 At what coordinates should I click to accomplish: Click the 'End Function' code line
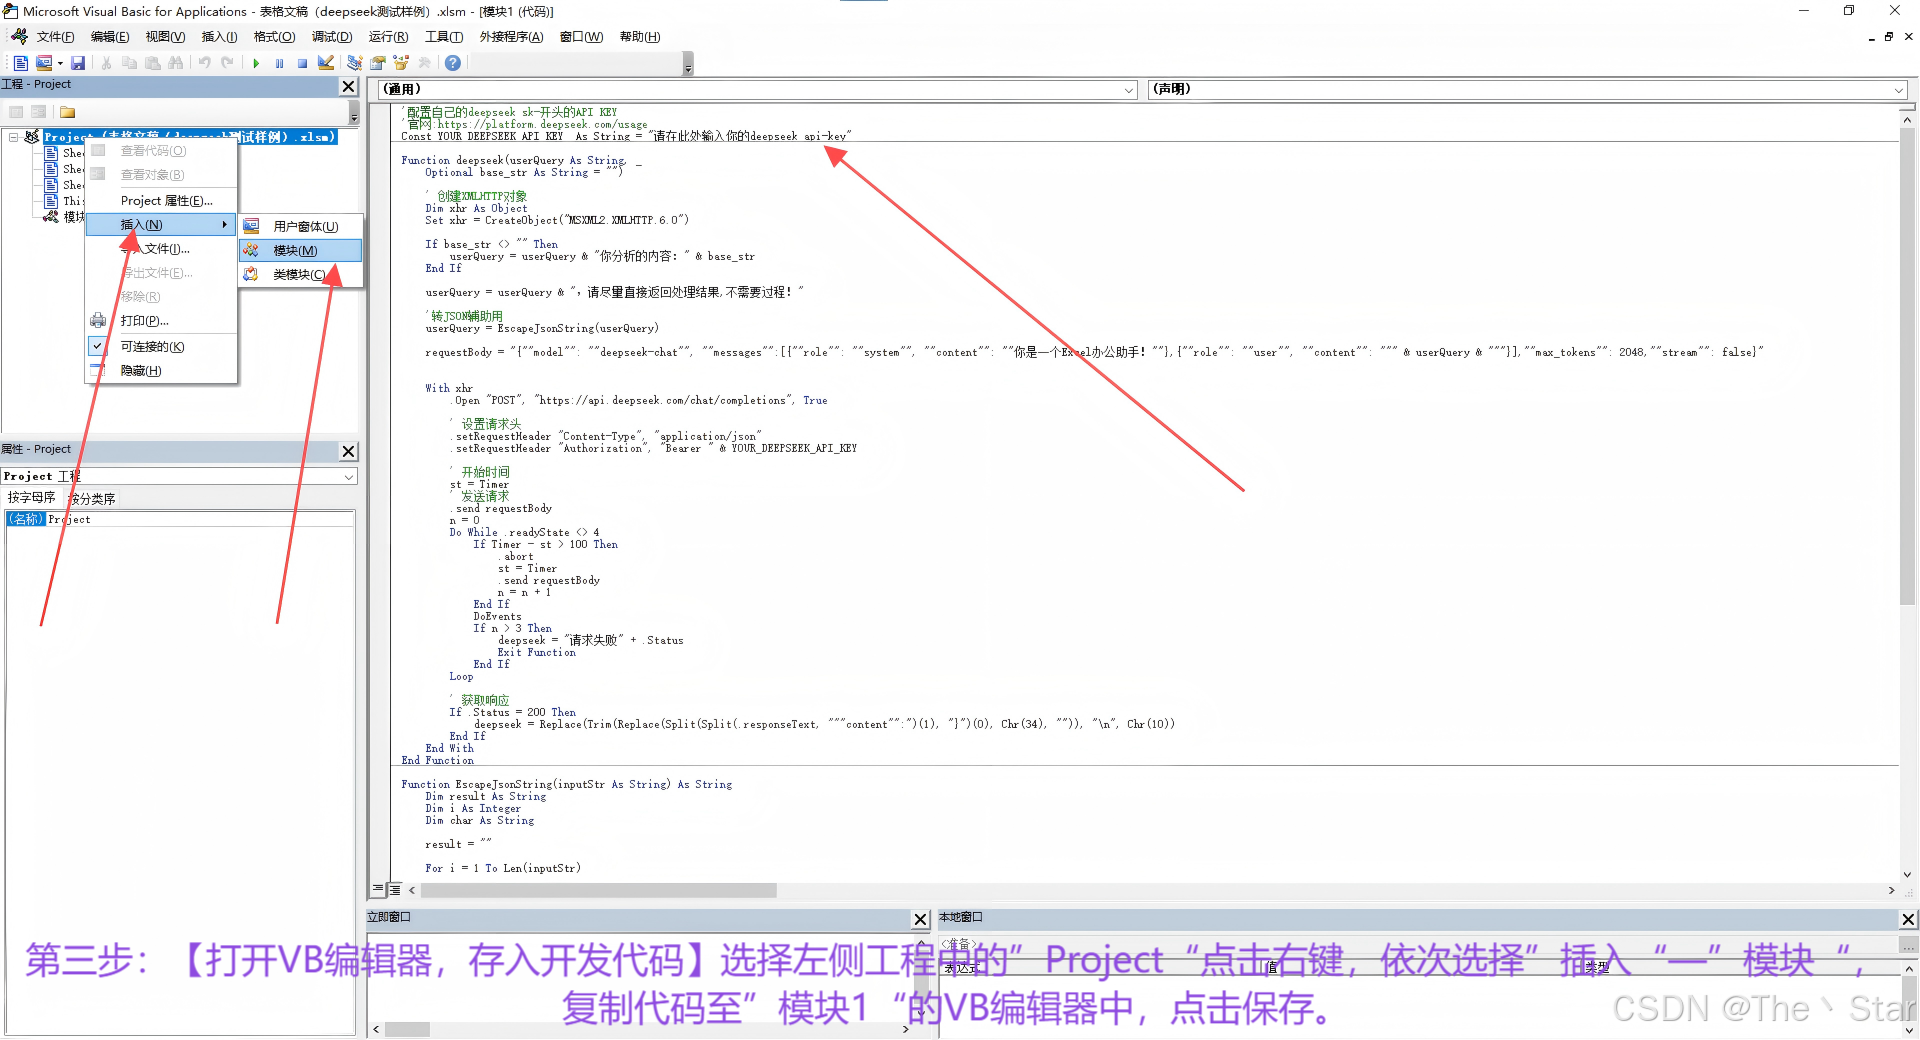437,760
